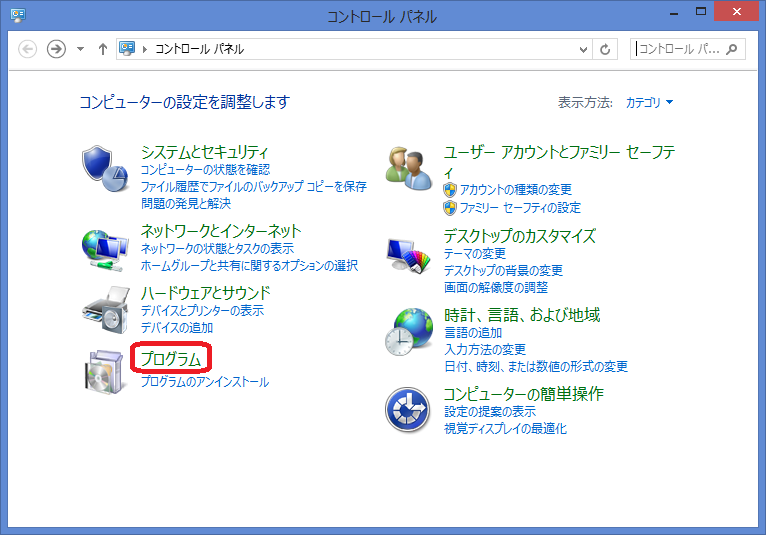
Task: Open the カテゴリ view-by dropdown
Action: (x=649, y=103)
